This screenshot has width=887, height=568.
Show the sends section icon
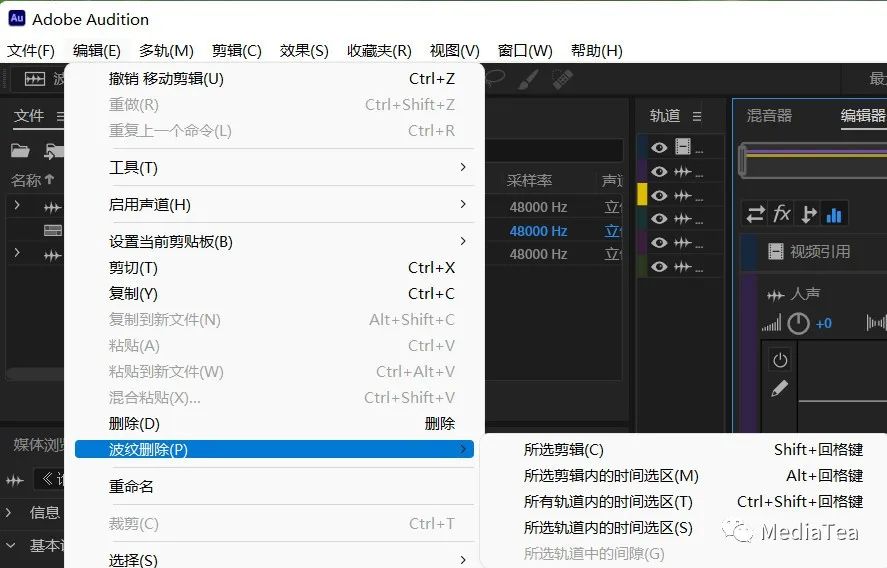(x=809, y=214)
